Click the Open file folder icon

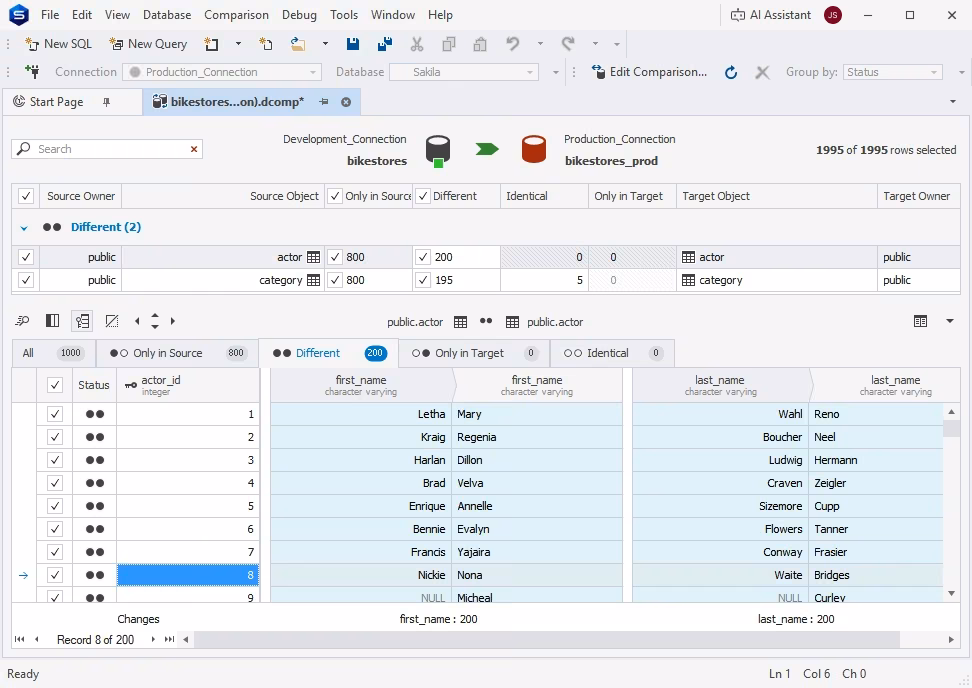(298, 44)
